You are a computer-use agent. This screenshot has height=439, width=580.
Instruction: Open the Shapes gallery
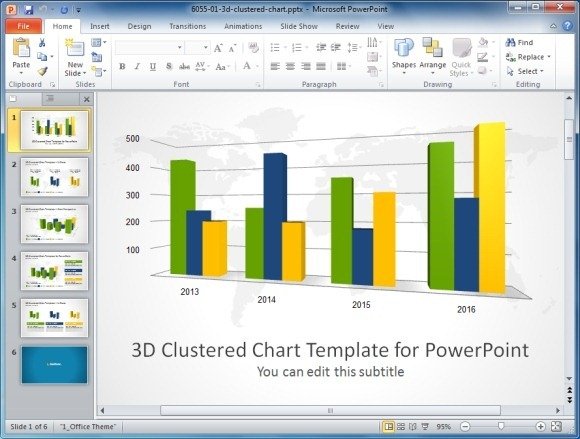coord(404,55)
